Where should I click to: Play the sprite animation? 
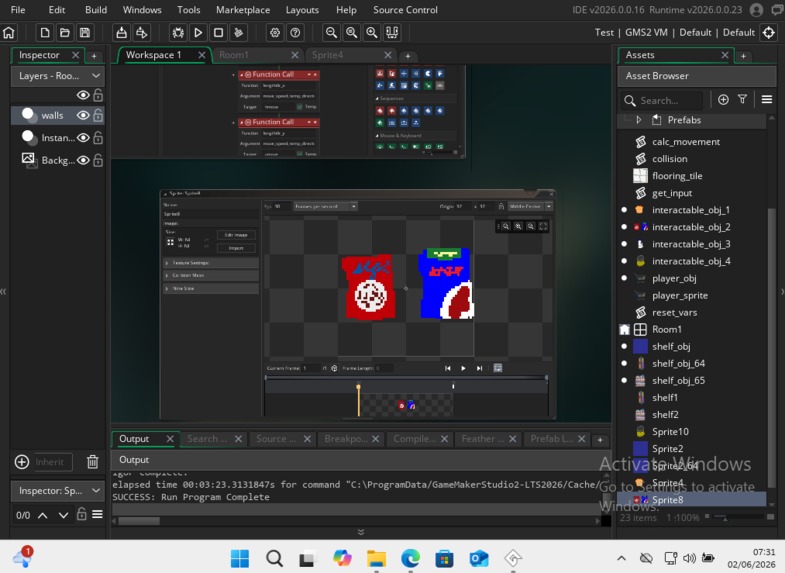[463, 368]
